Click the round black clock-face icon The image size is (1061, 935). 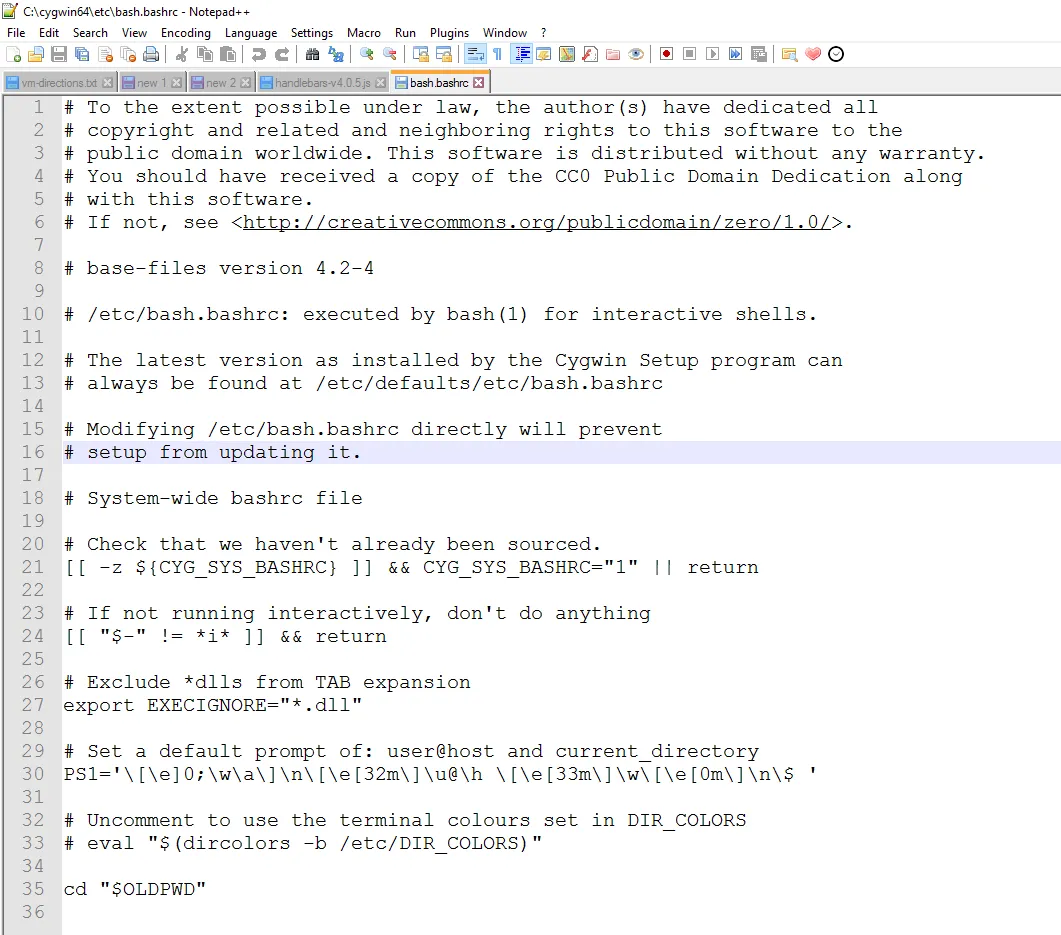[x=836, y=54]
